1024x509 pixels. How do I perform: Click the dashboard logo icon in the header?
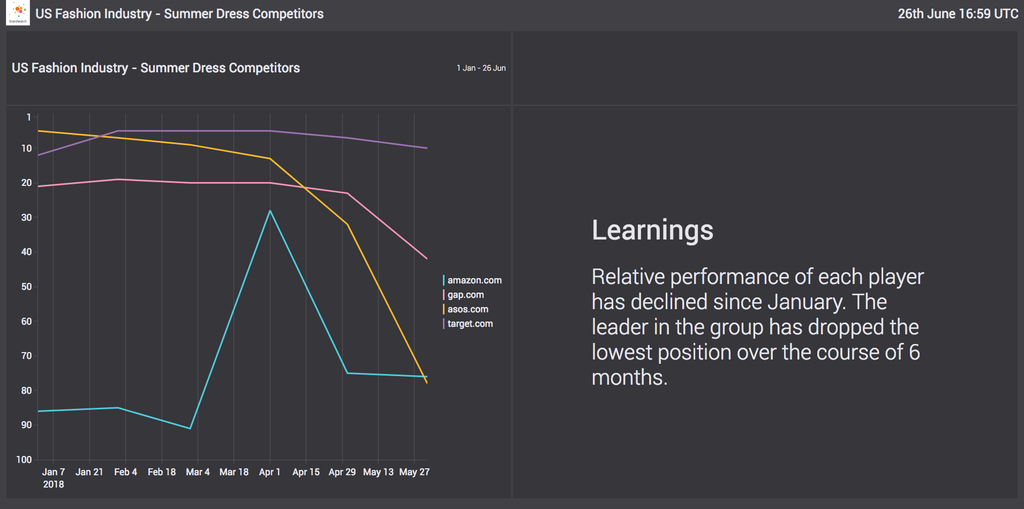pyautogui.click(x=17, y=14)
